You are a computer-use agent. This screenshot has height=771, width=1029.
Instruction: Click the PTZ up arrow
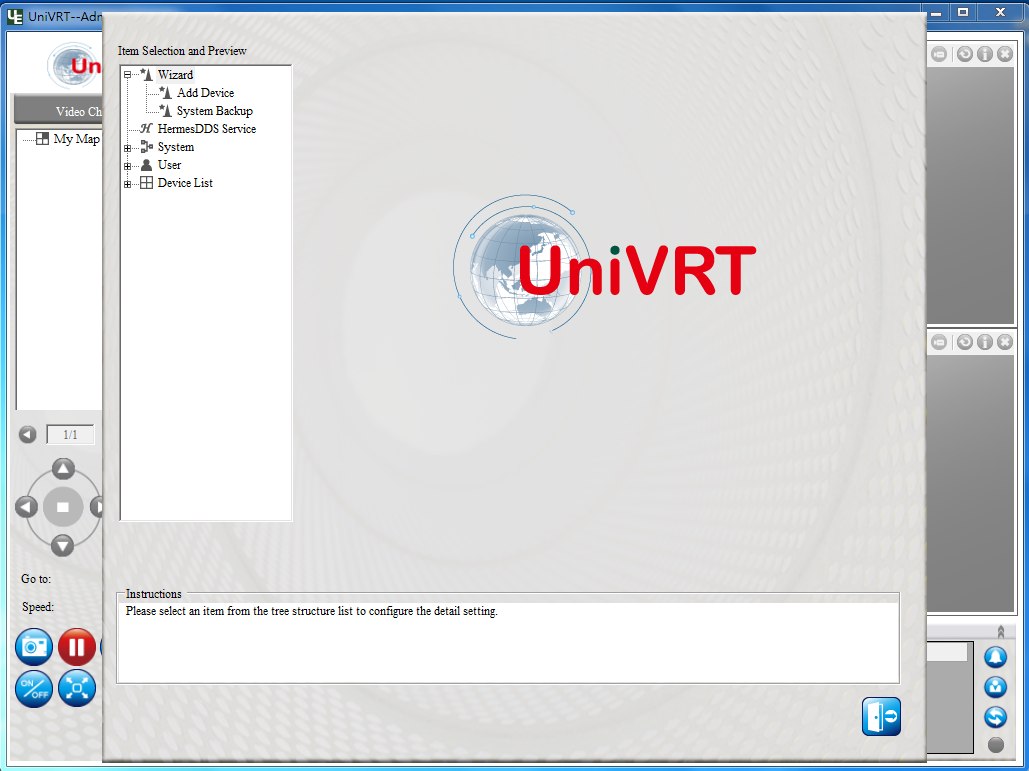(x=63, y=469)
